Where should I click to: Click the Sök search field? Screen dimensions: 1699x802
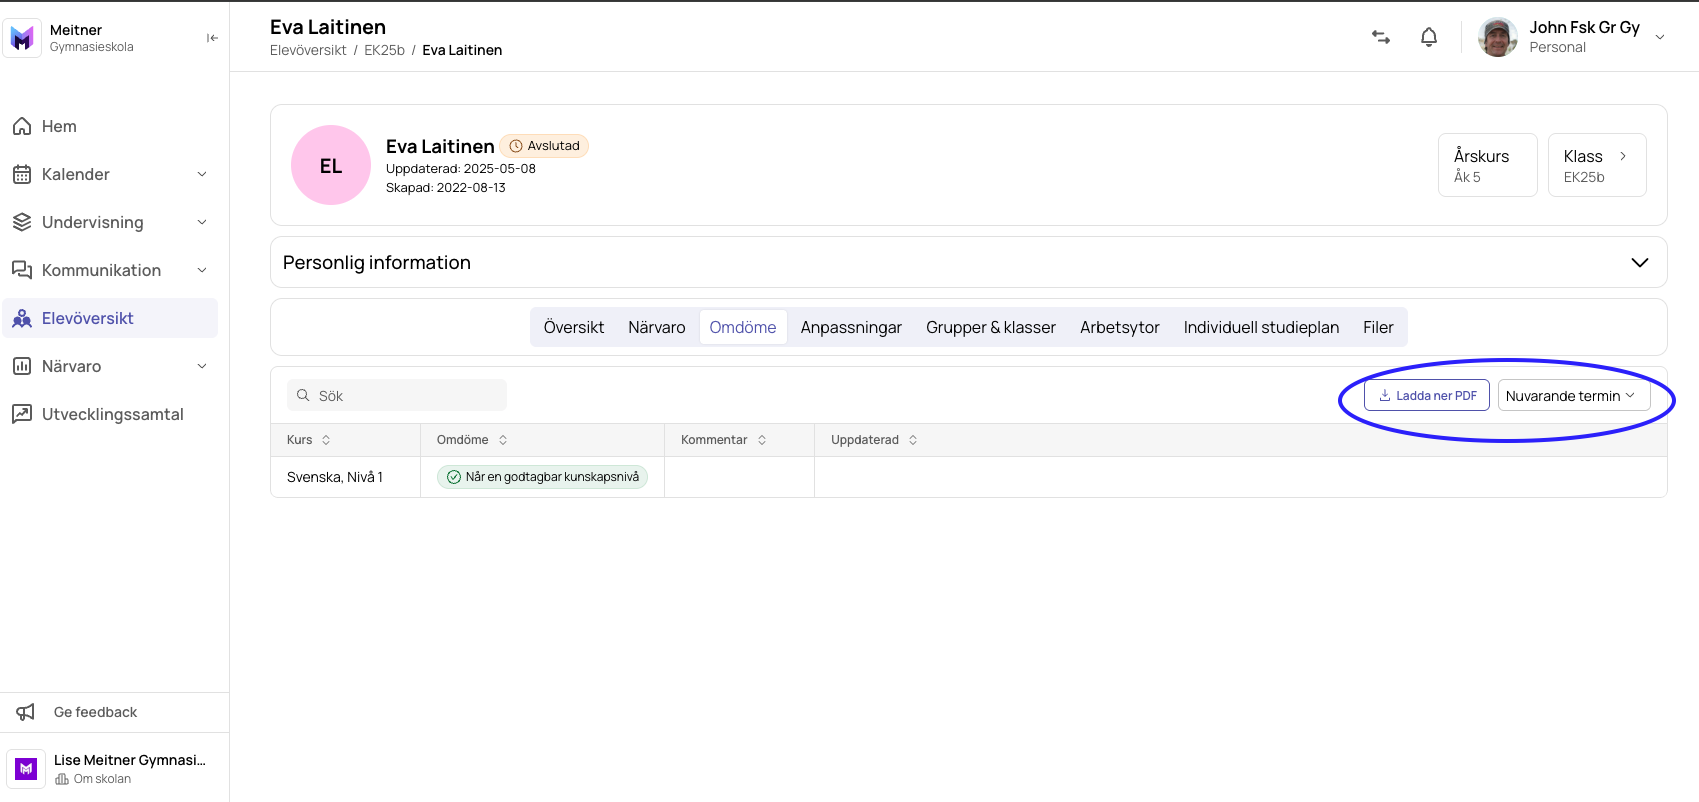pos(397,395)
